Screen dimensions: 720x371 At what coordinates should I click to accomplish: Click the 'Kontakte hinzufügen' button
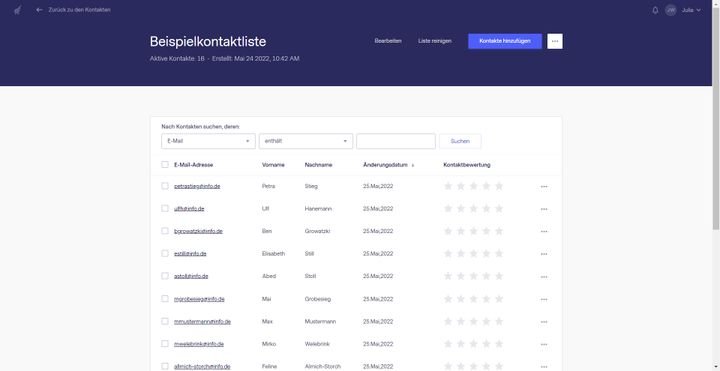pos(505,41)
